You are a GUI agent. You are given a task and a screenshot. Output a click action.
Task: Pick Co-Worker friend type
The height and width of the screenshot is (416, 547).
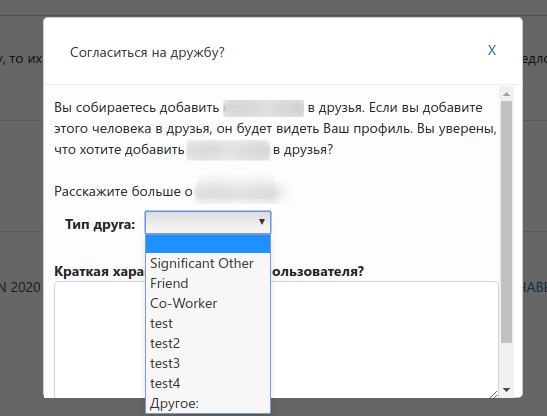(208, 303)
